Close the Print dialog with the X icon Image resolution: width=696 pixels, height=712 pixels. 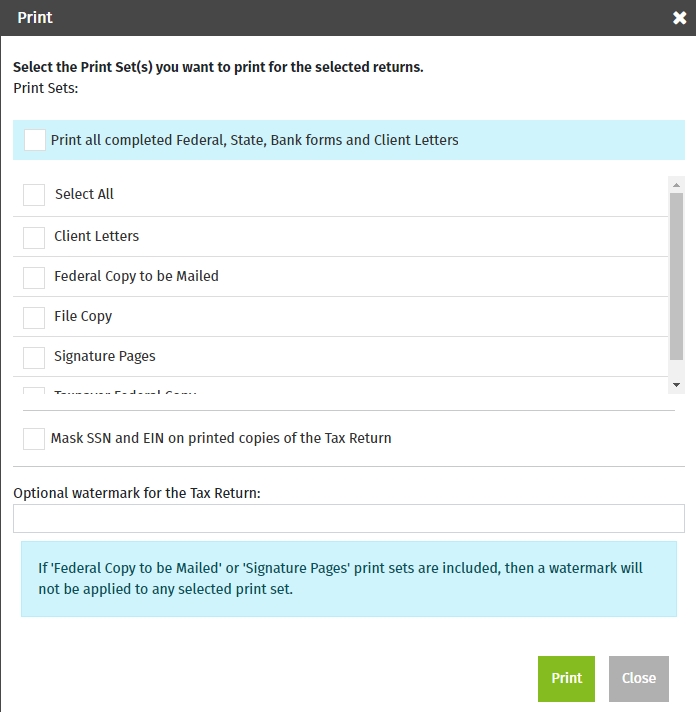679,18
